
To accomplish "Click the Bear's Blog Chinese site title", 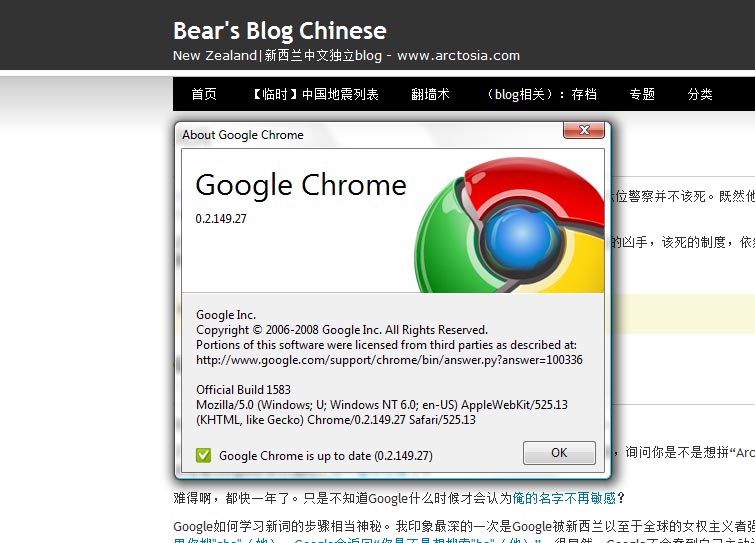I will tap(280, 31).
